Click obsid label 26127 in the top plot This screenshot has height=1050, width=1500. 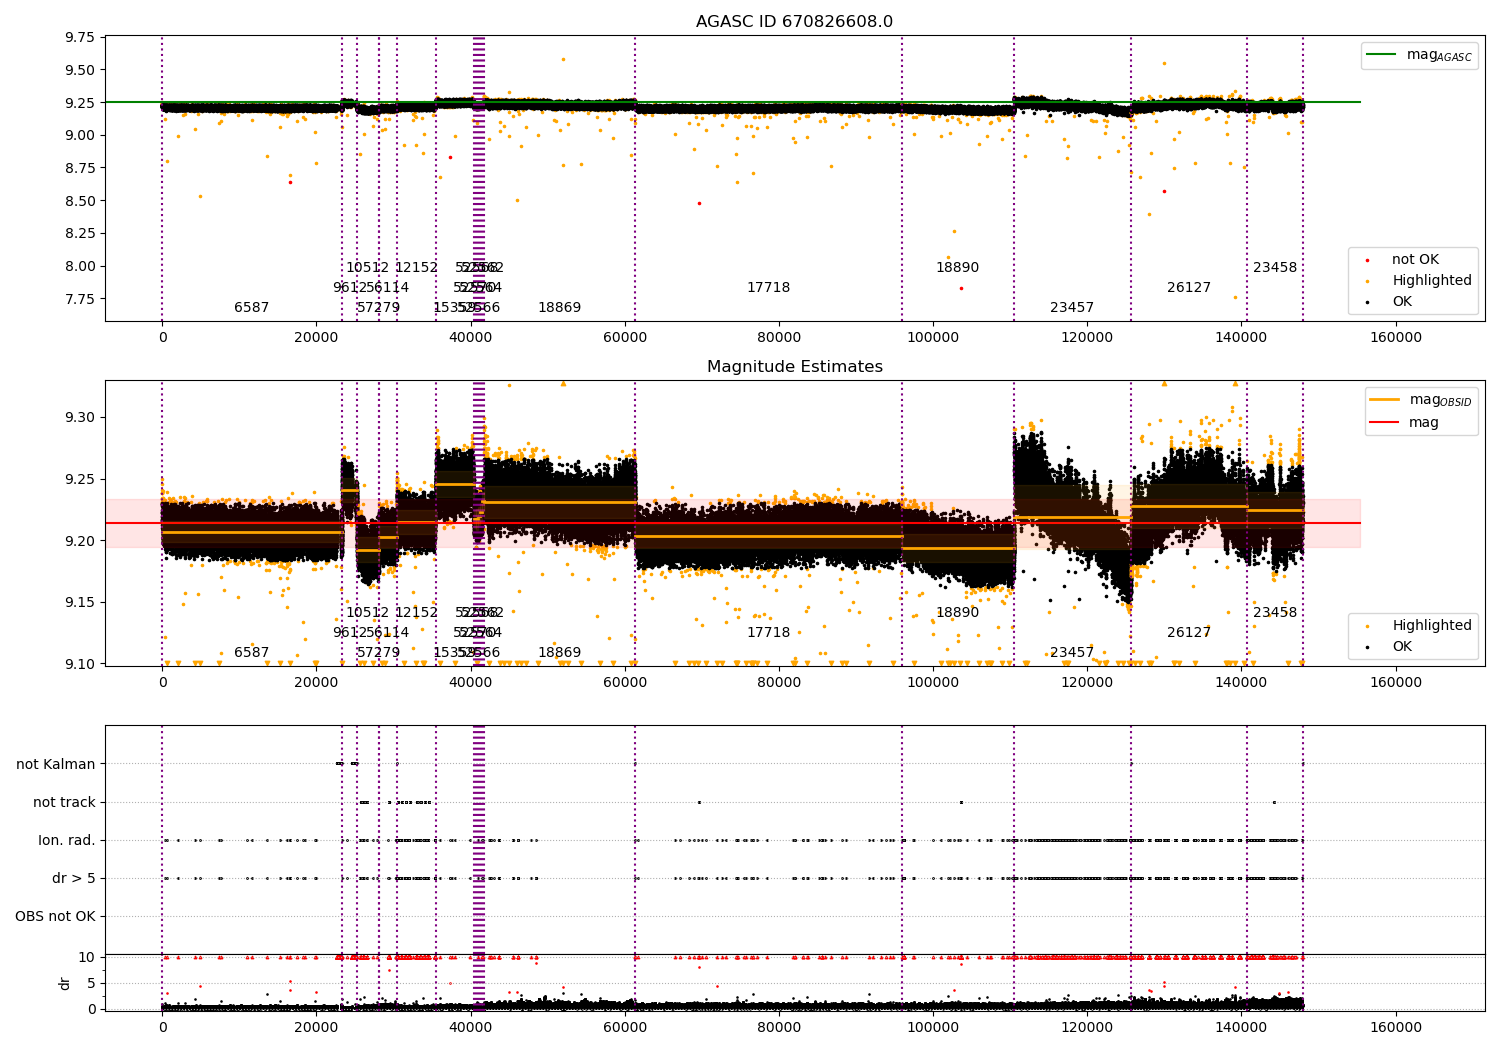1189,288
